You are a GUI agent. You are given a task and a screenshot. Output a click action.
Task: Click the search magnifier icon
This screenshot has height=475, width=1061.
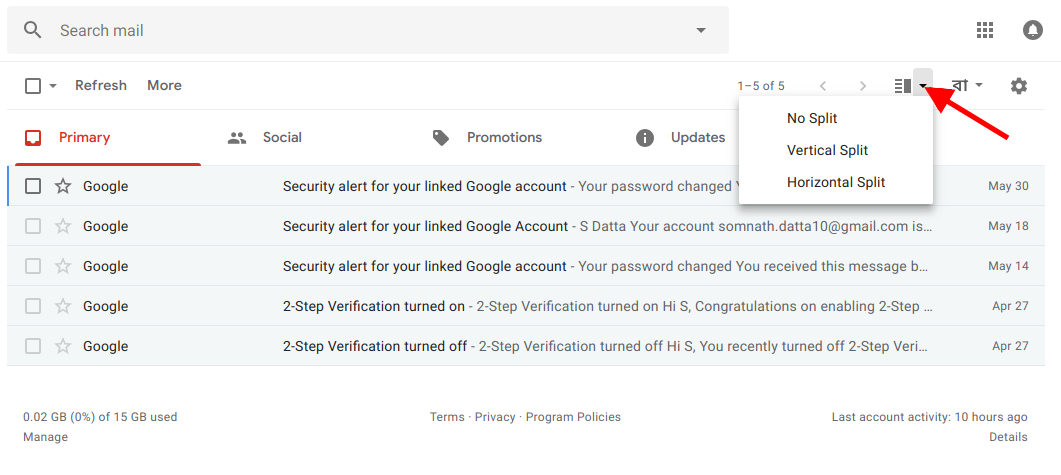click(33, 30)
